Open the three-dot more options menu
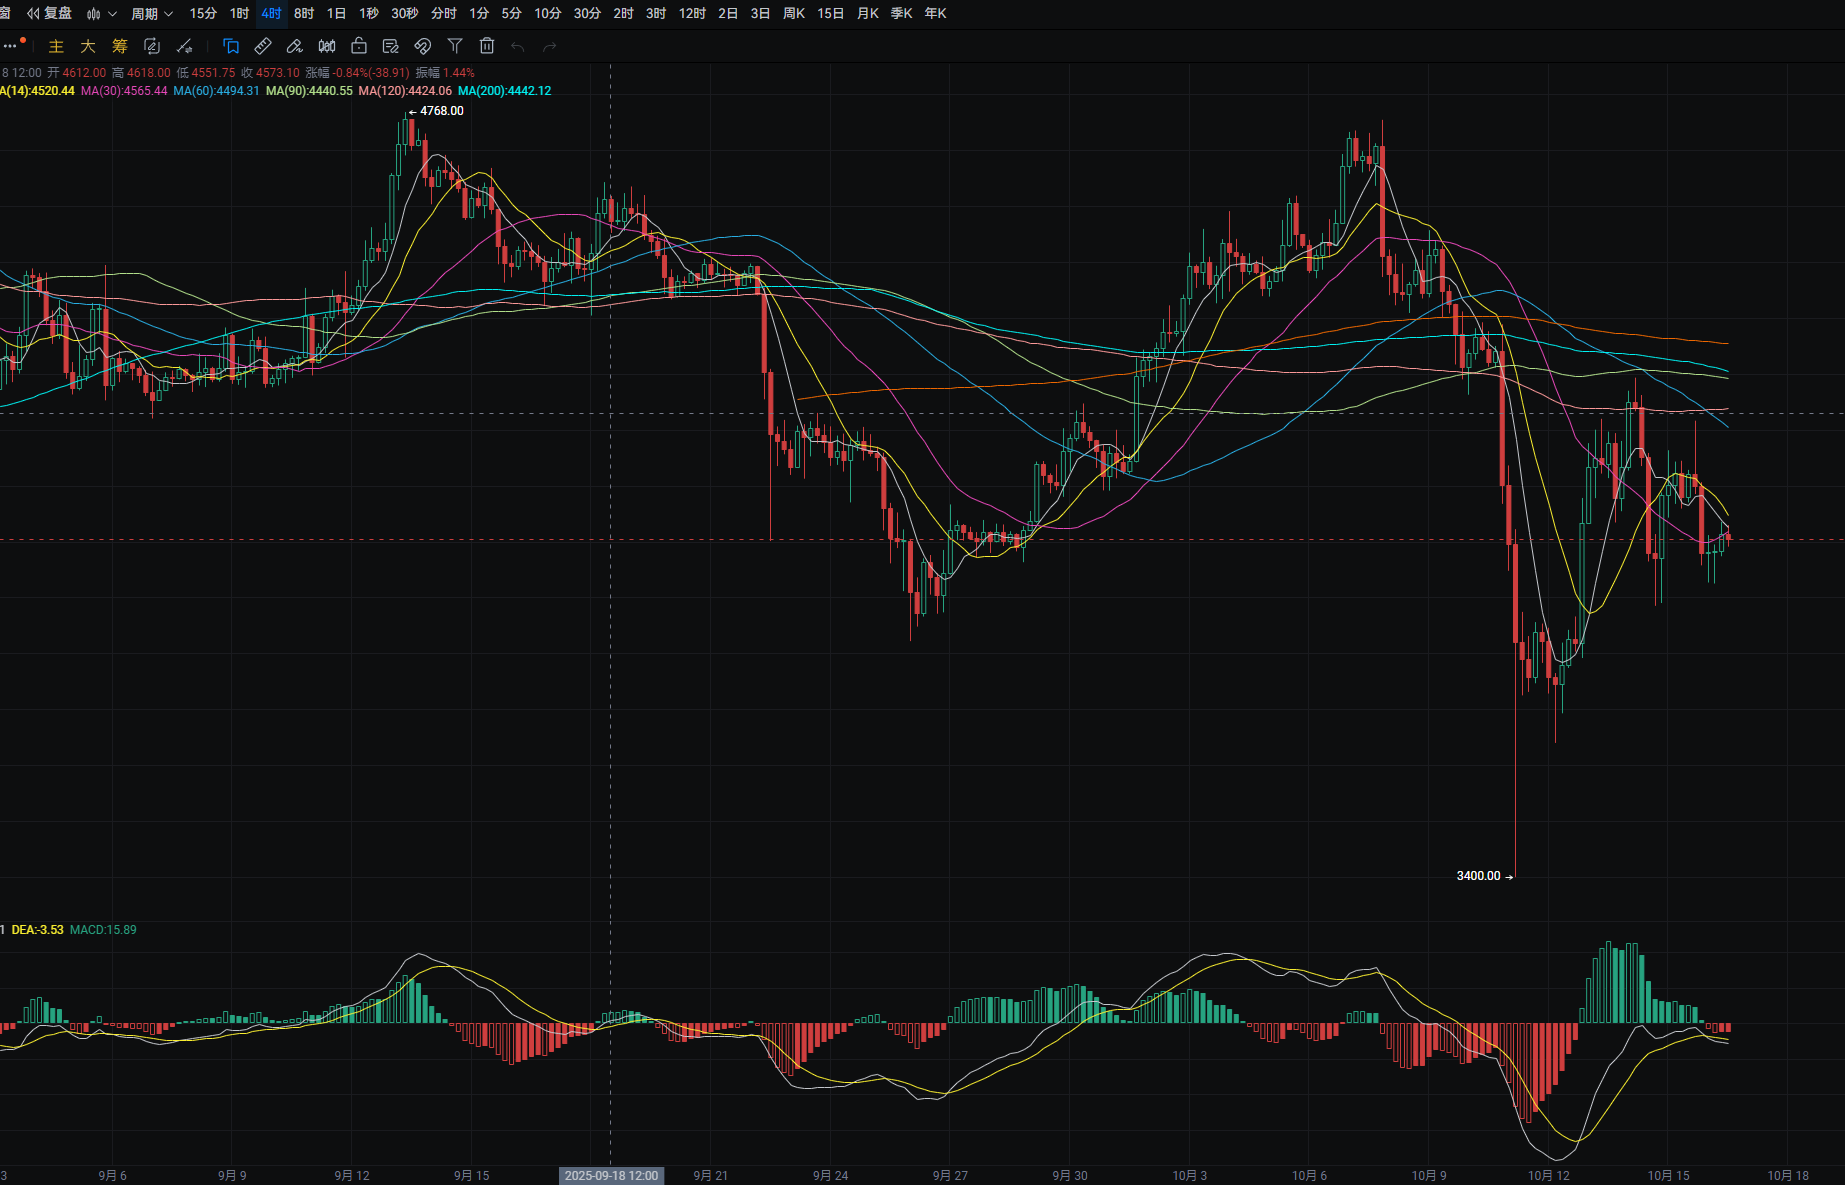The width and height of the screenshot is (1845, 1185). tap(10, 46)
